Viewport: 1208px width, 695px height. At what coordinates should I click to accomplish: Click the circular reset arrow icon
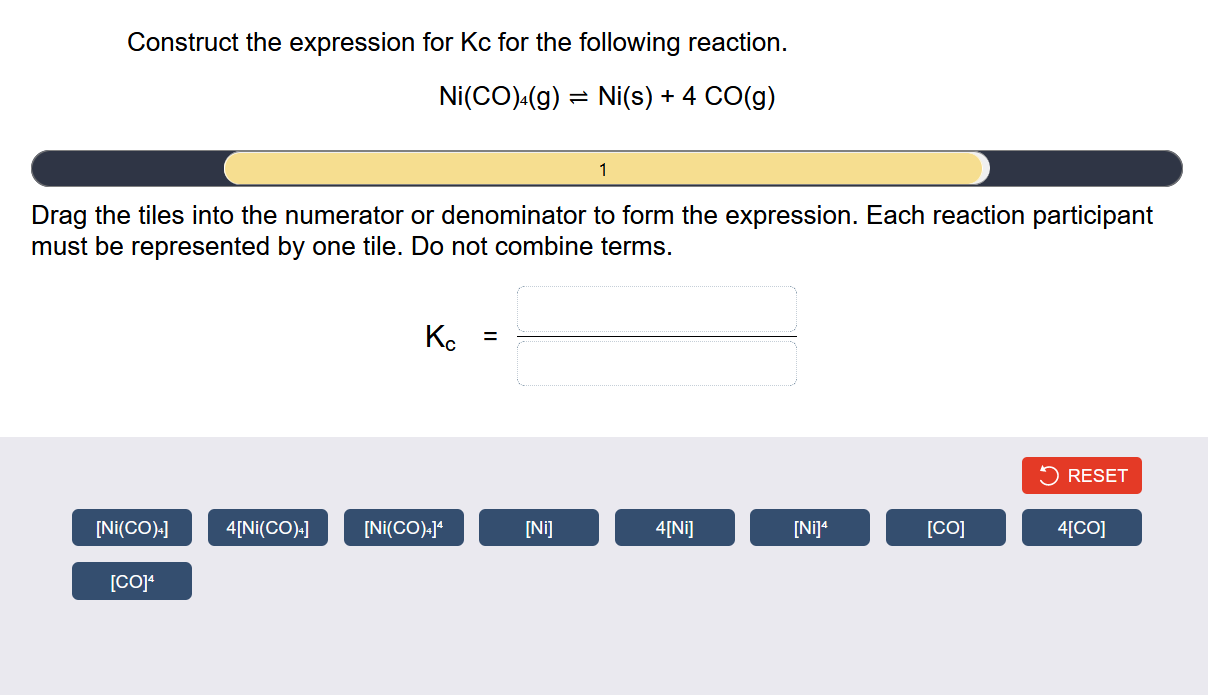tap(1047, 475)
